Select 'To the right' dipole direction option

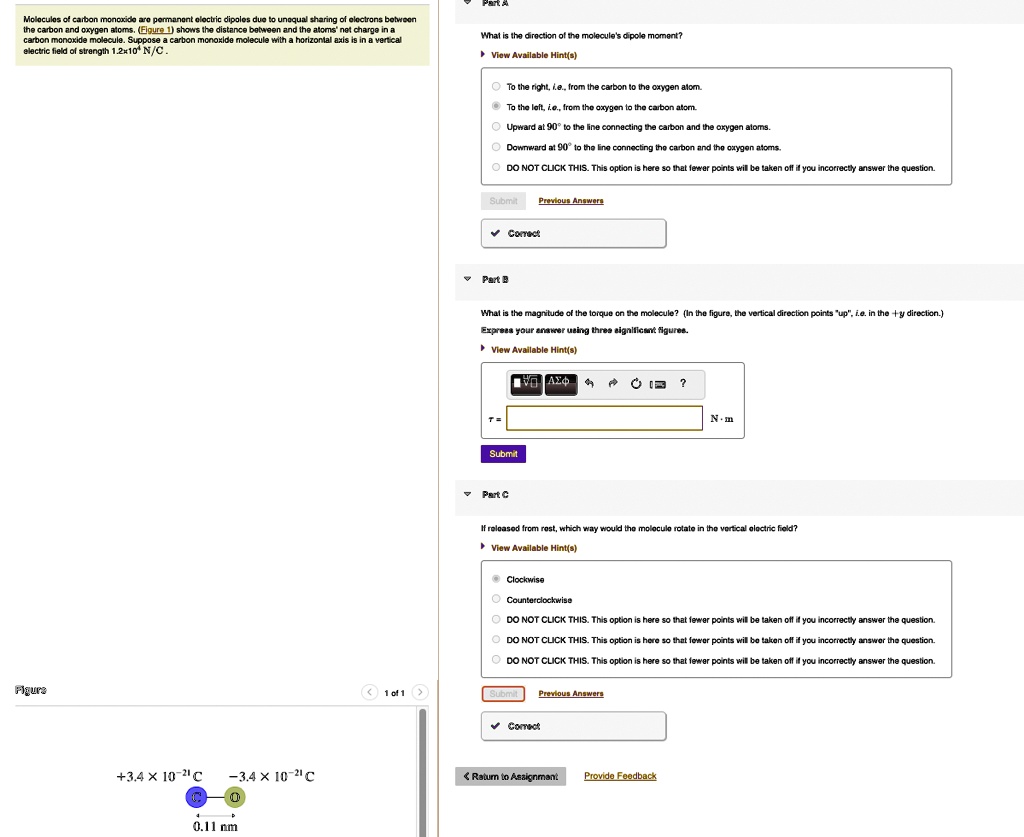pos(495,87)
